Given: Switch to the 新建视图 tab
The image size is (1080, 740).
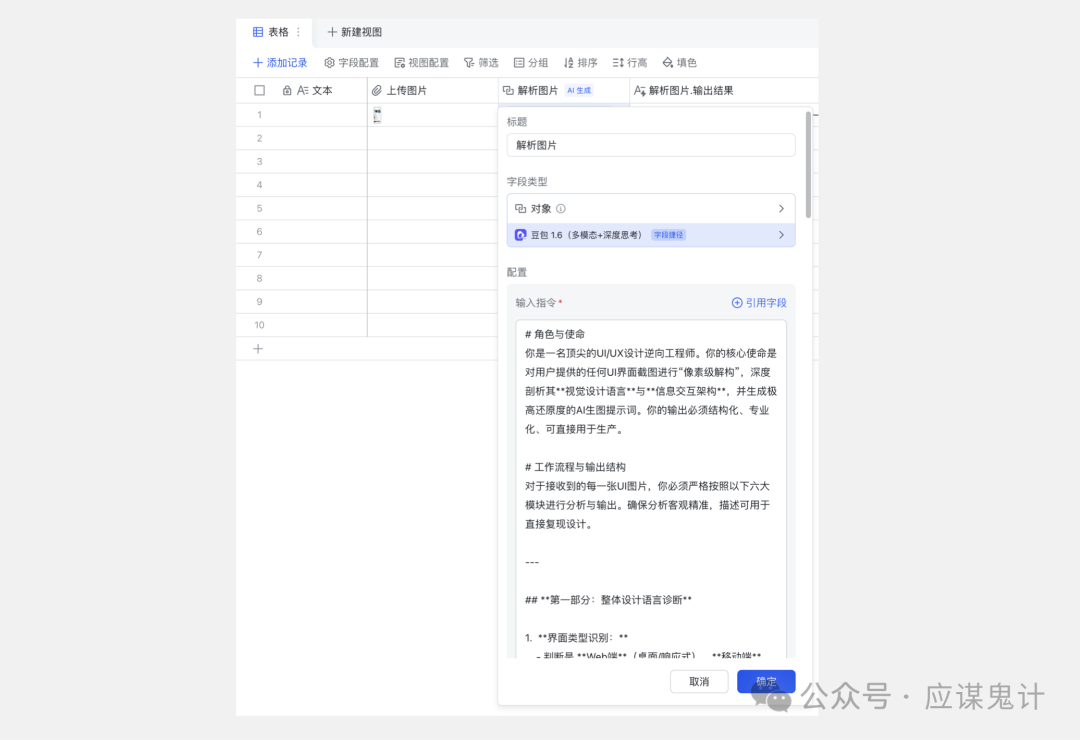Looking at the screenshot, I should (354, 31).
